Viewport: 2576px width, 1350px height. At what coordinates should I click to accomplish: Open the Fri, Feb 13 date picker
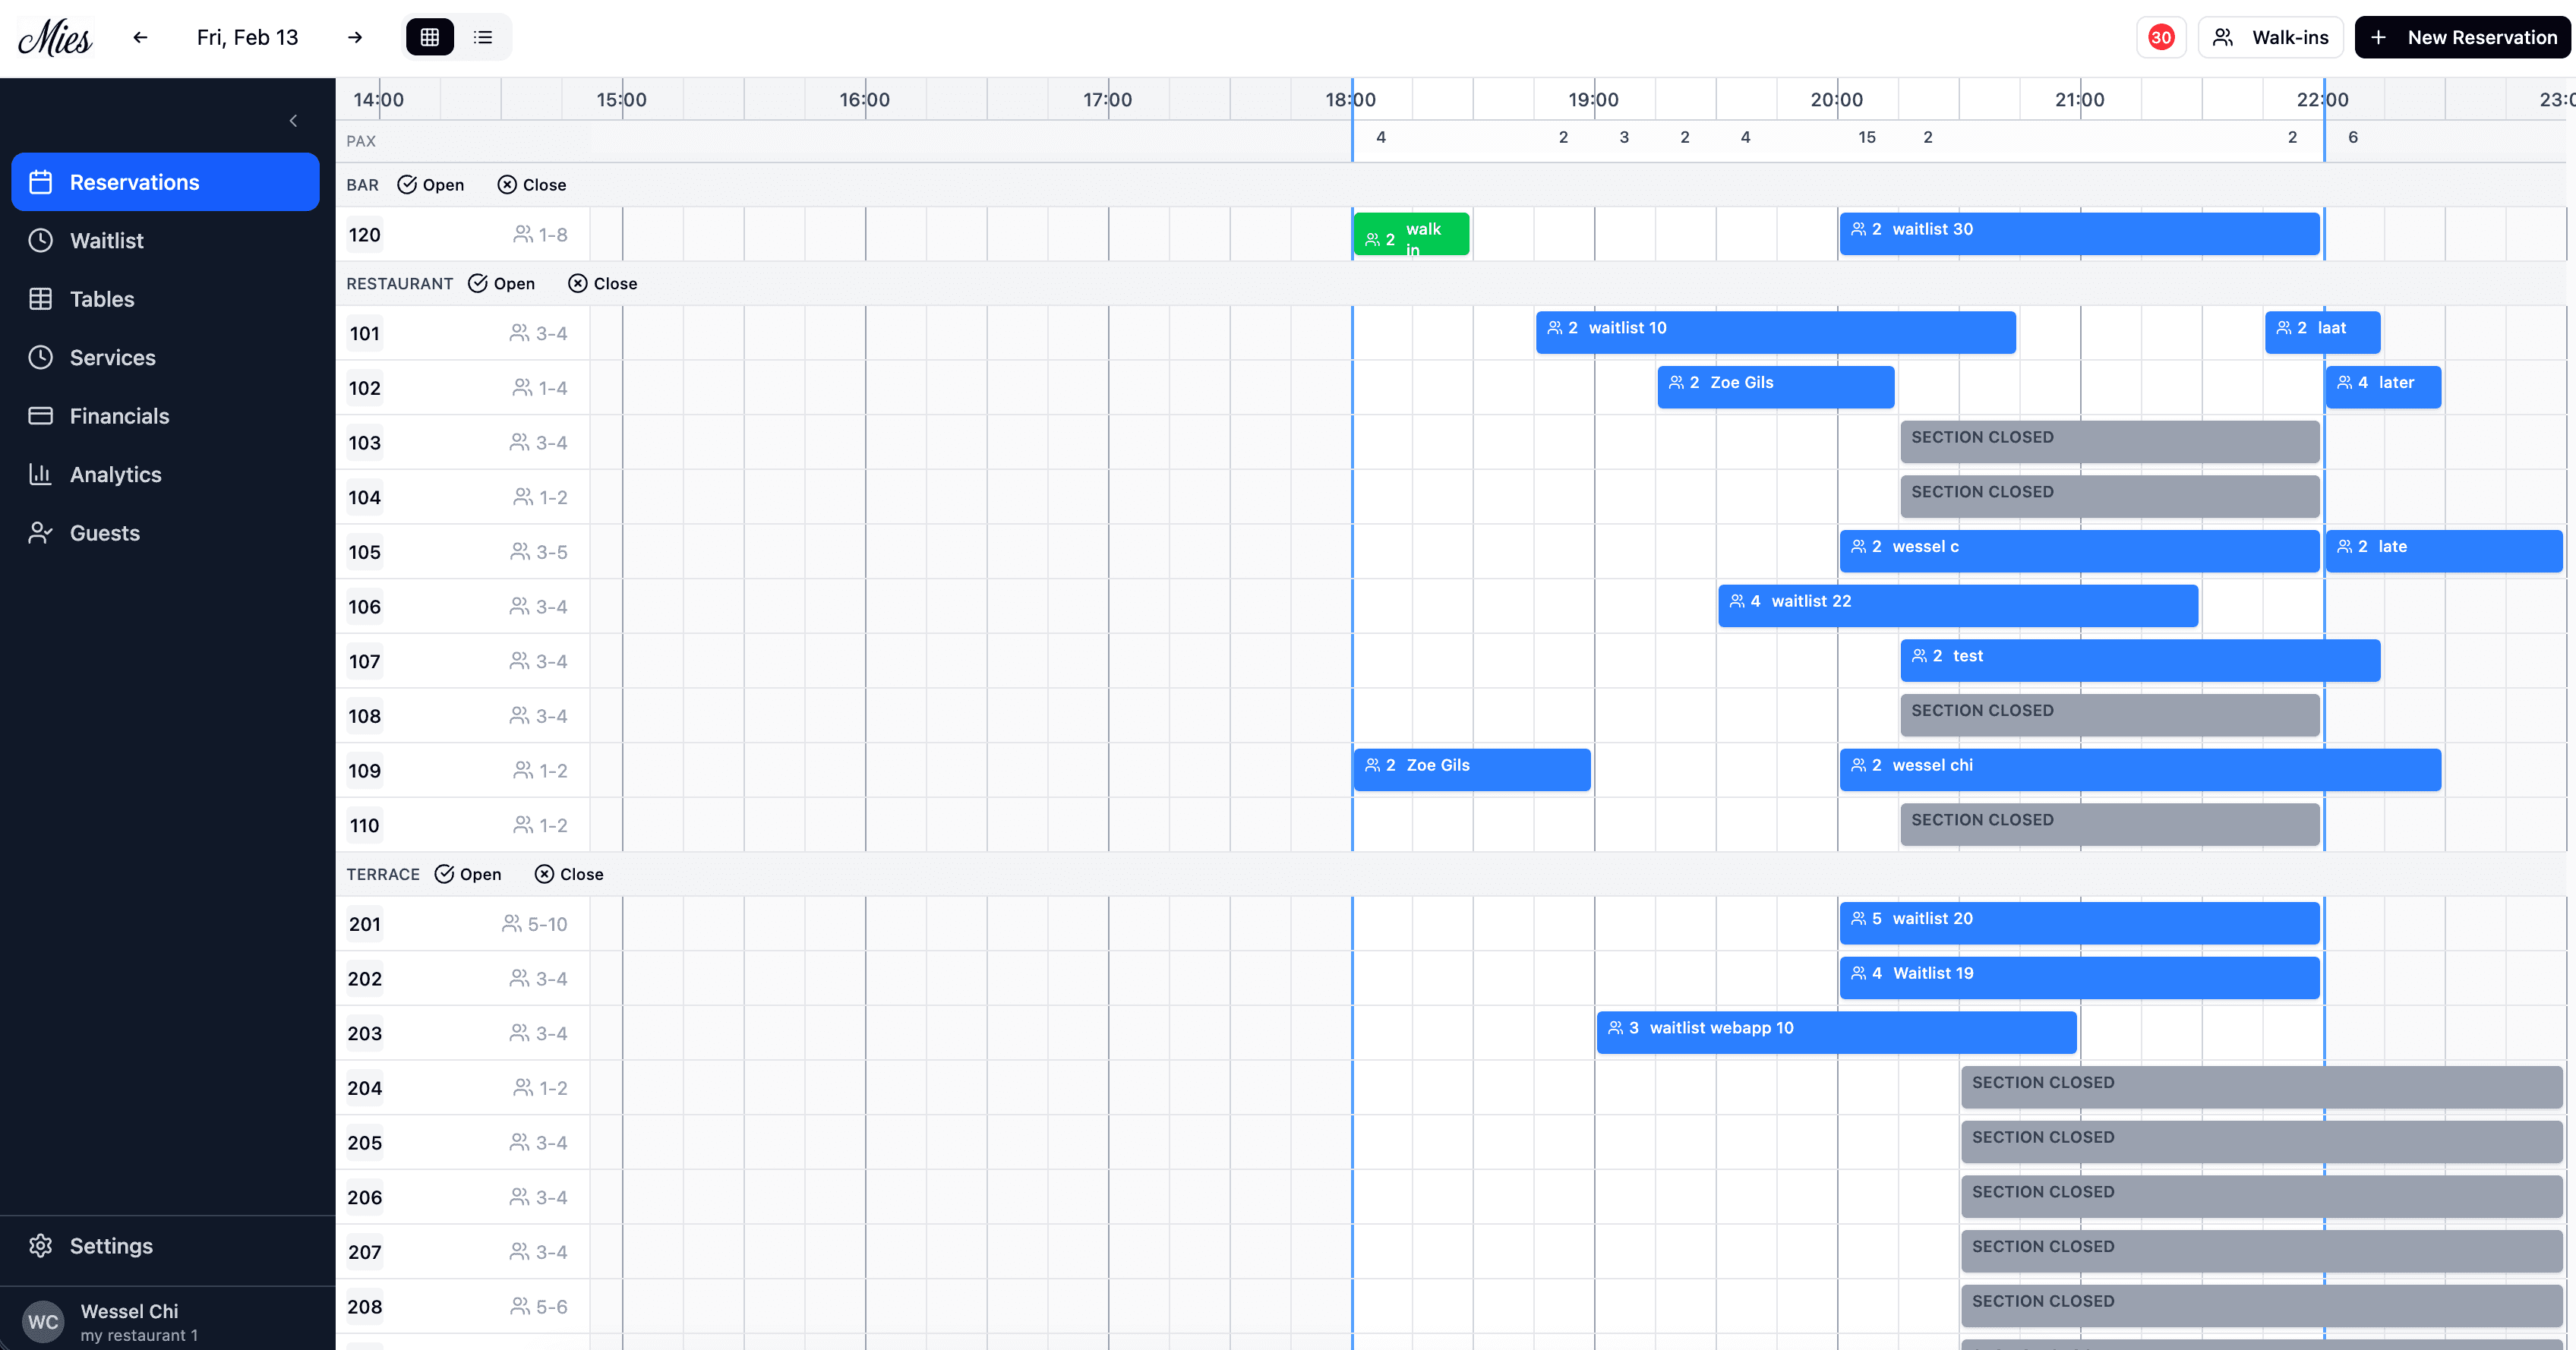(x=247, y=37)
